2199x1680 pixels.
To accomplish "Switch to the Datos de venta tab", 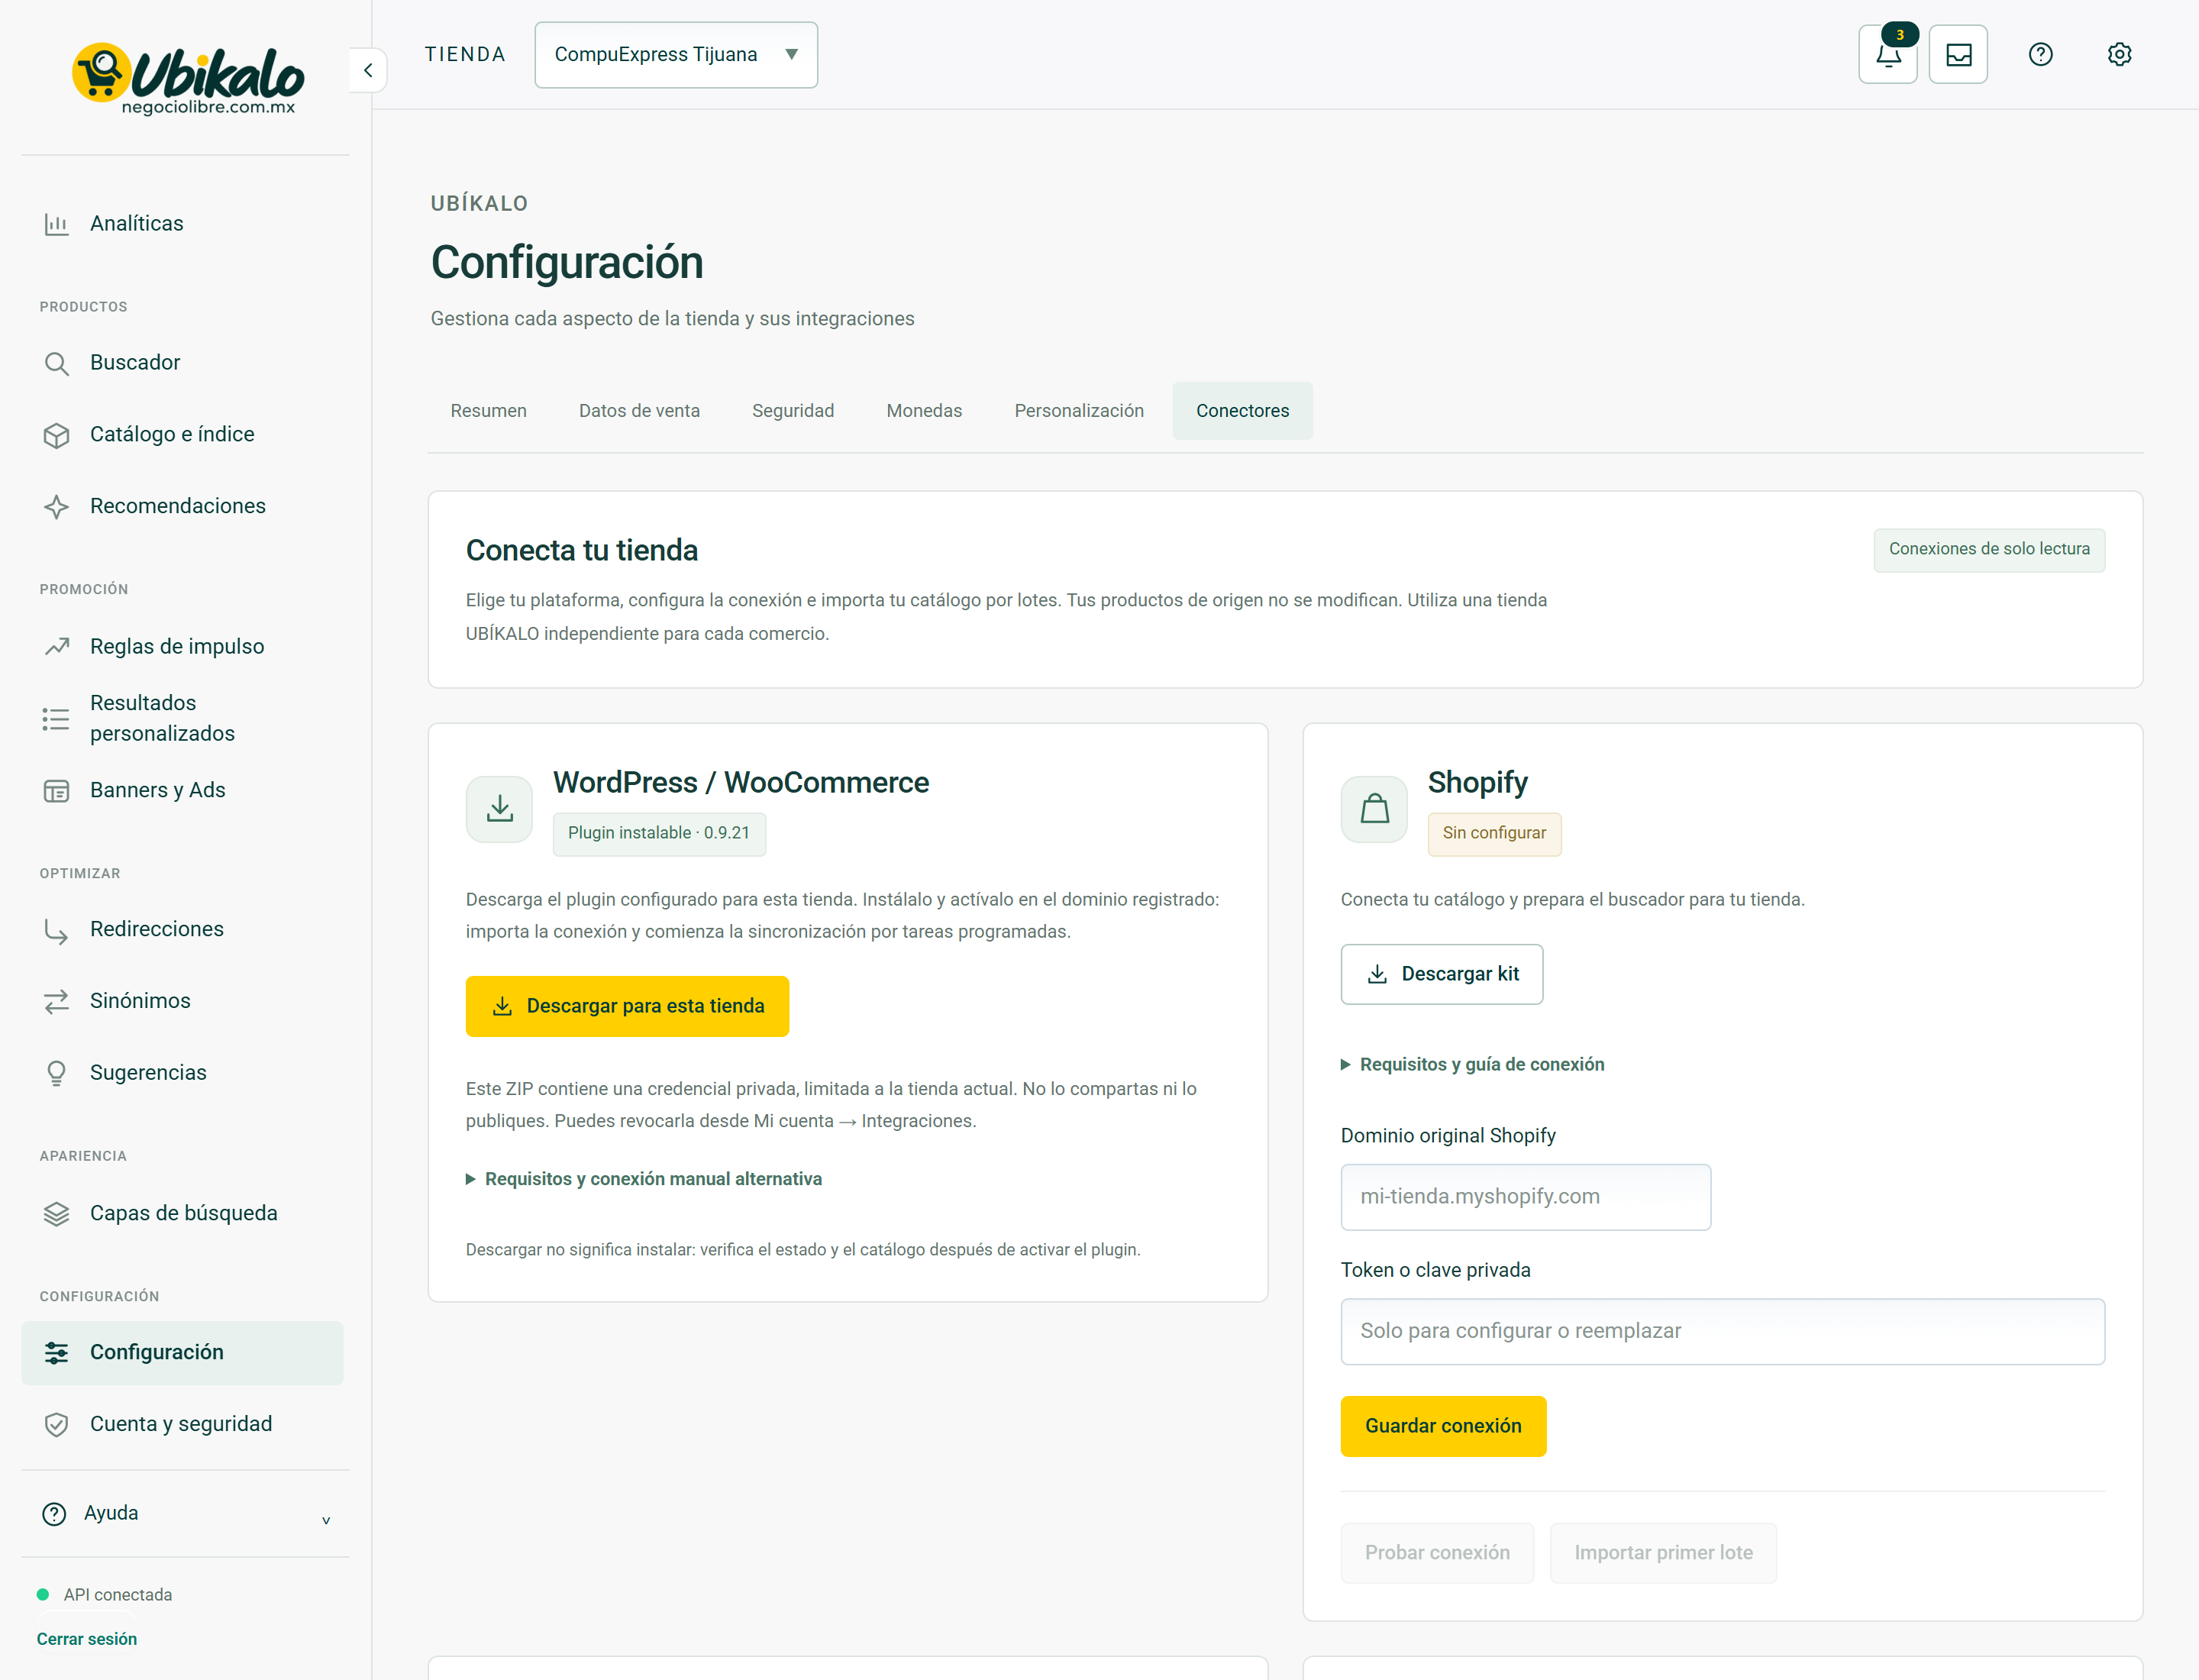I will 639,411.
